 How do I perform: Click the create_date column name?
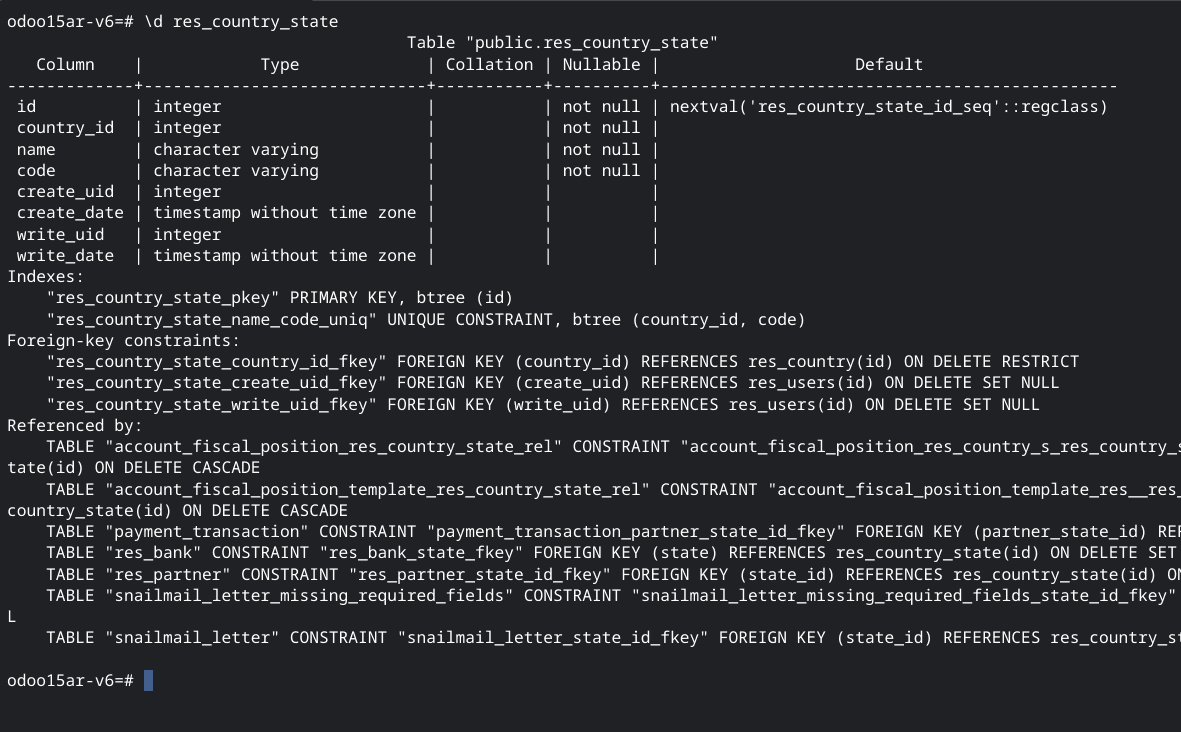[70, 213]
